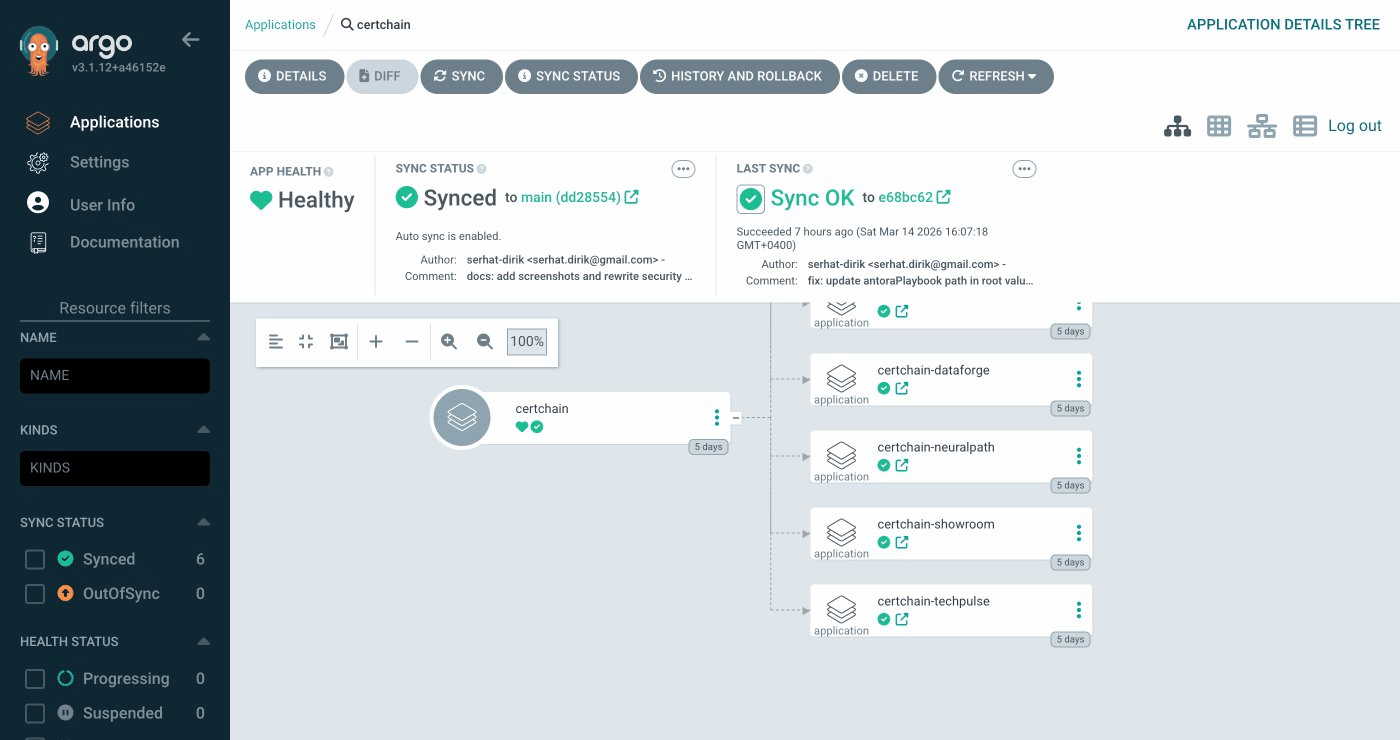
Task: Fit the tree to the screen
Action: [338, 341]
